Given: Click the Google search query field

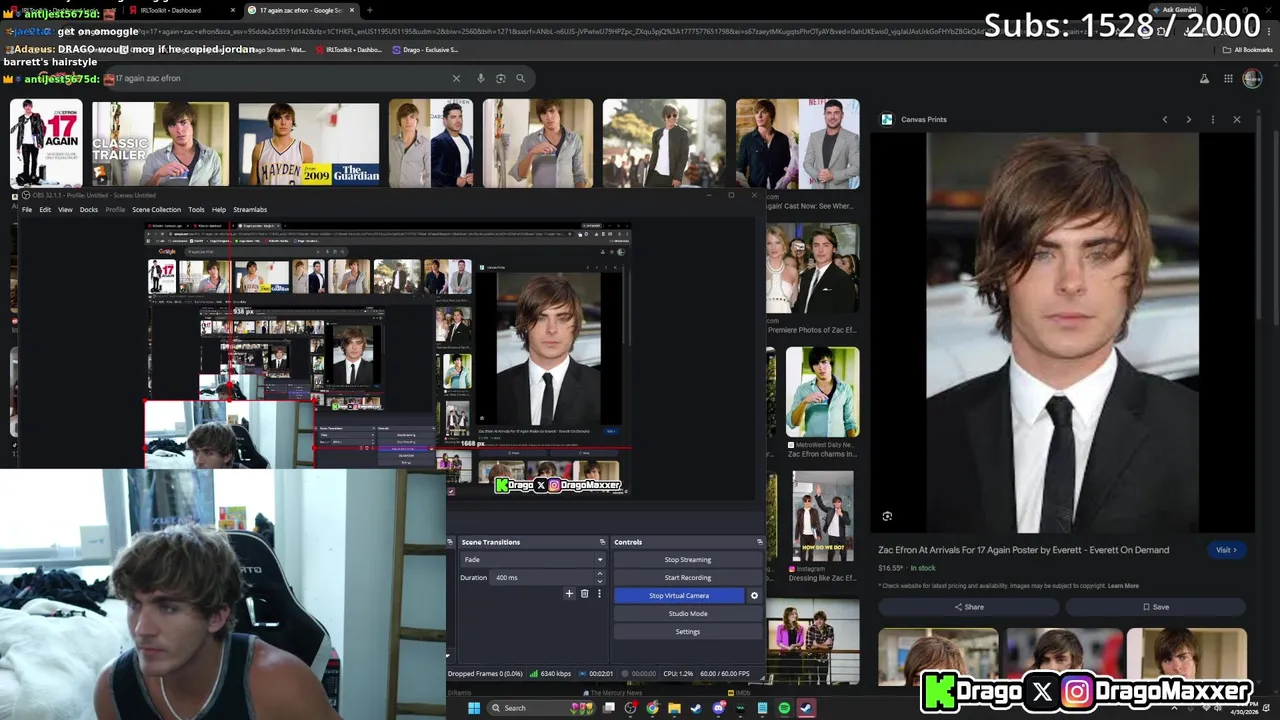Looking at the screenshot, I should point(280,78).
